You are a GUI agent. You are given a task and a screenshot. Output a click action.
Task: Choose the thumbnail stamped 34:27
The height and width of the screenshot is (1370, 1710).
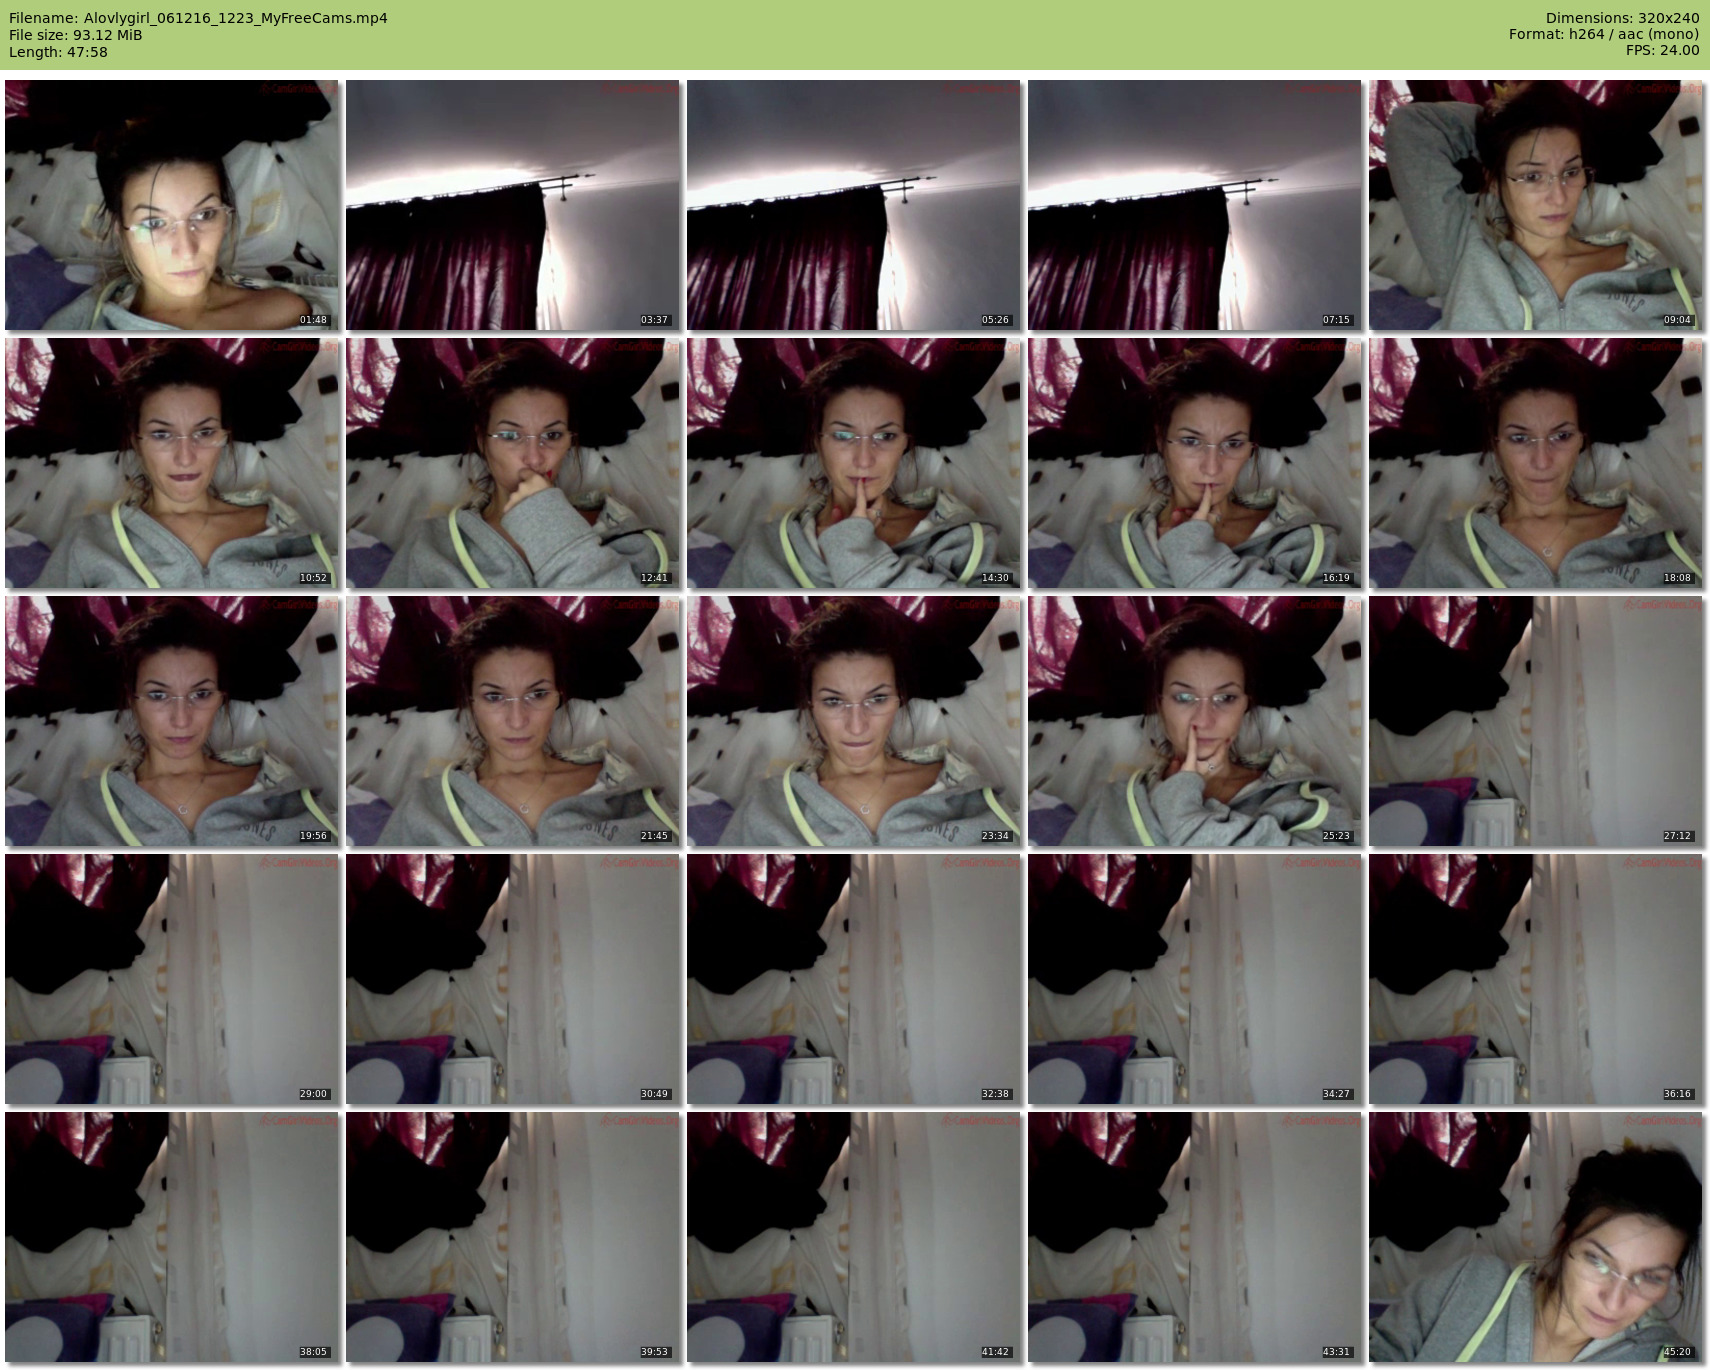click(1195, 979)
